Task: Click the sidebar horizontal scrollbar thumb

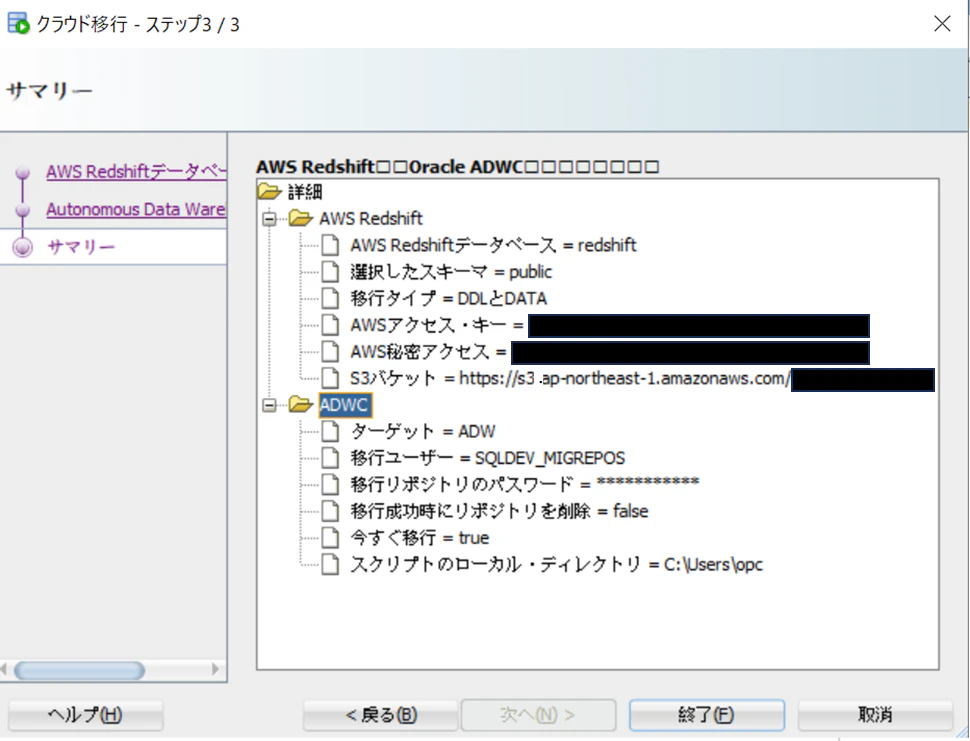Action: pos(79,670)
